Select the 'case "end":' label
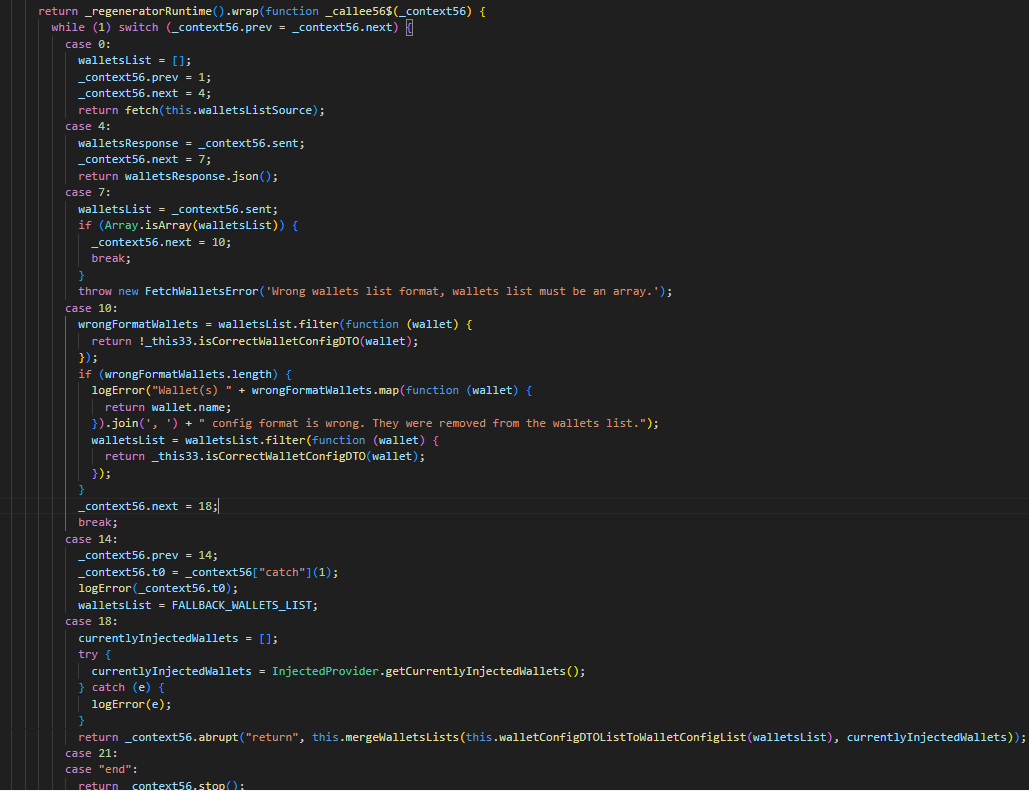The width and height of the screenshot is (1029, 791). 101,769
